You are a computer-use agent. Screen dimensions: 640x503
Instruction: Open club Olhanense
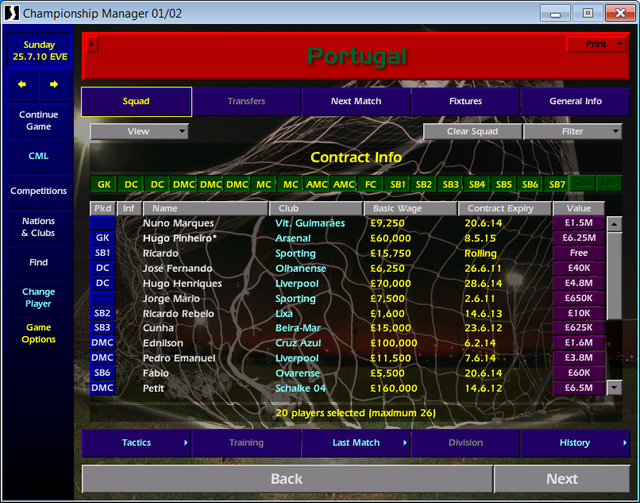coord(300,269)
